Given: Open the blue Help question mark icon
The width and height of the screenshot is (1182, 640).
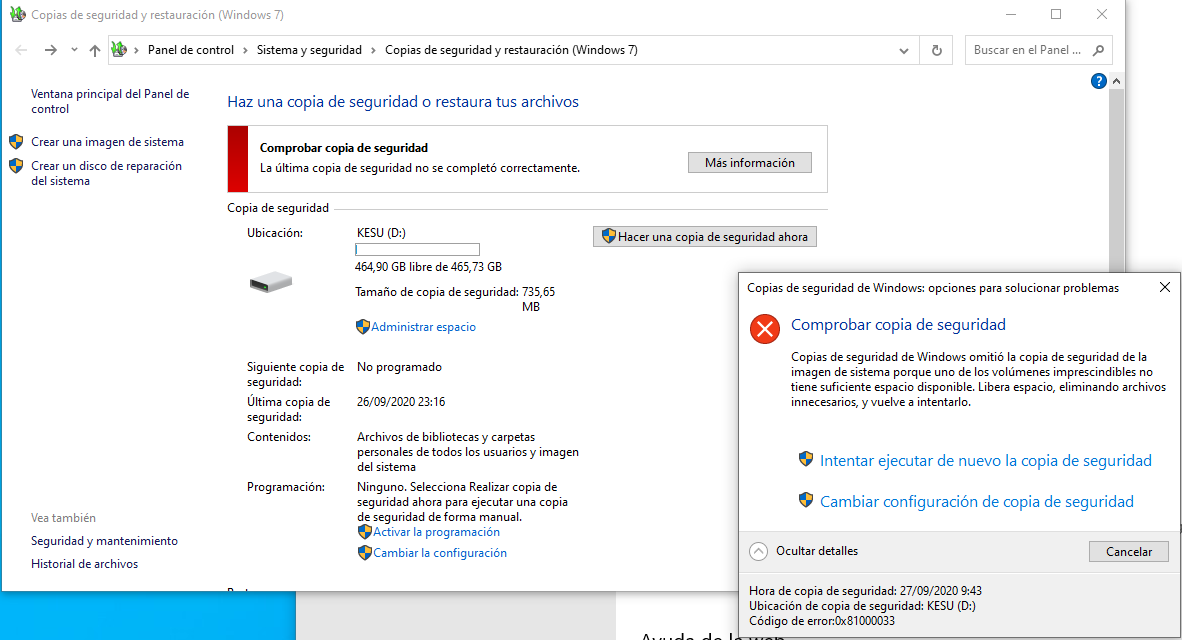Looking at the screenshot, I should 1098,81.
